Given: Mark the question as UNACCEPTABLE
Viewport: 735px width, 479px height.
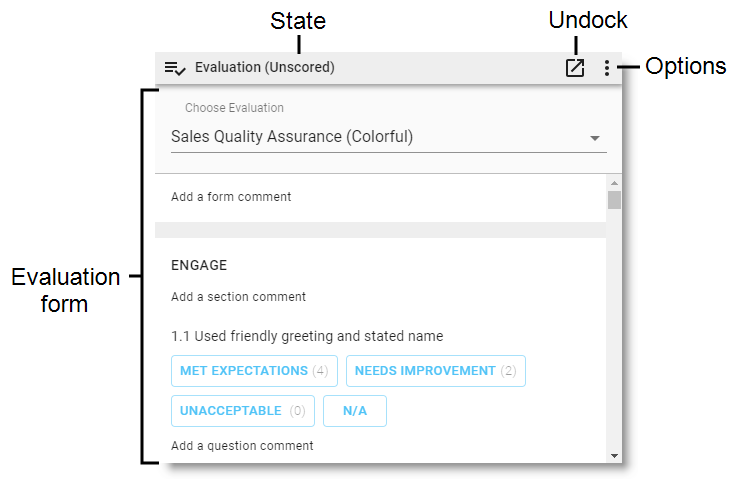Looking at the screenshot, I should click(x=243, y=411).
